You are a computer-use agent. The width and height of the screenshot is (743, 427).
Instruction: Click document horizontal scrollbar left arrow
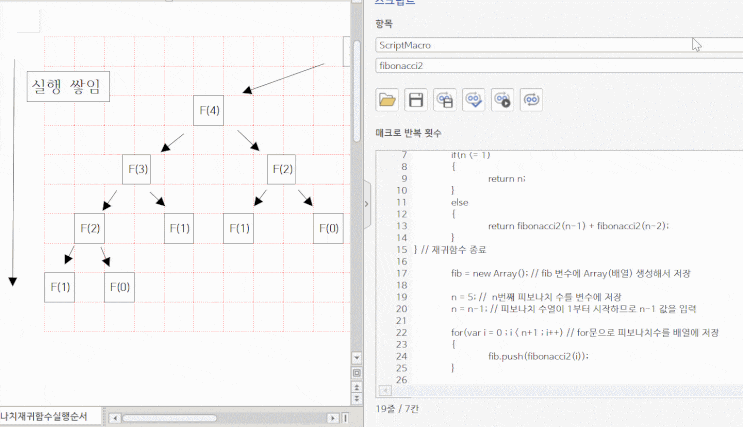[x=114, y=418]
